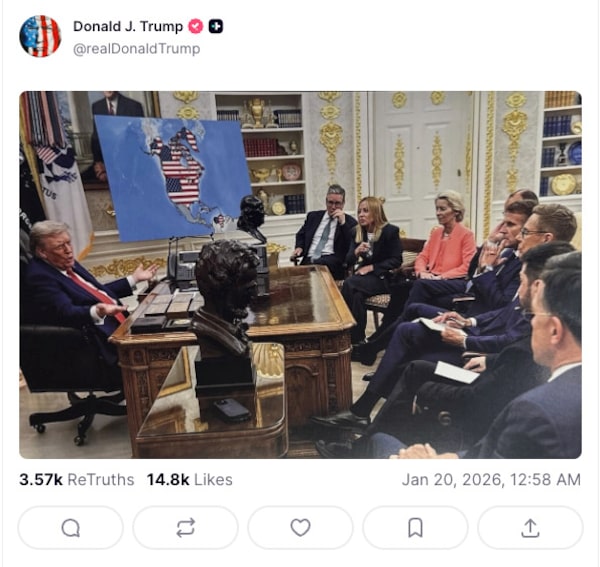
Task: Click the black plus badge beside name
Action: [216, 26]
